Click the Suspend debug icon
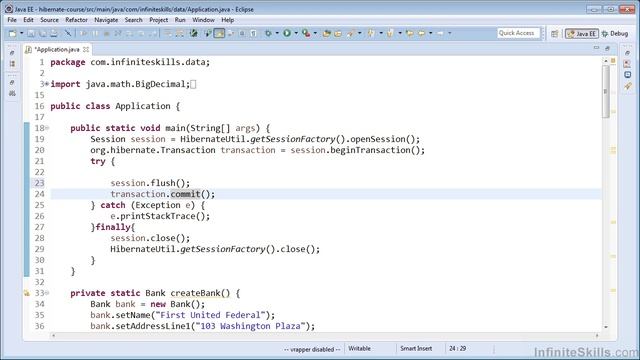This screenshot has width=640, height=360. click(95, 33)
